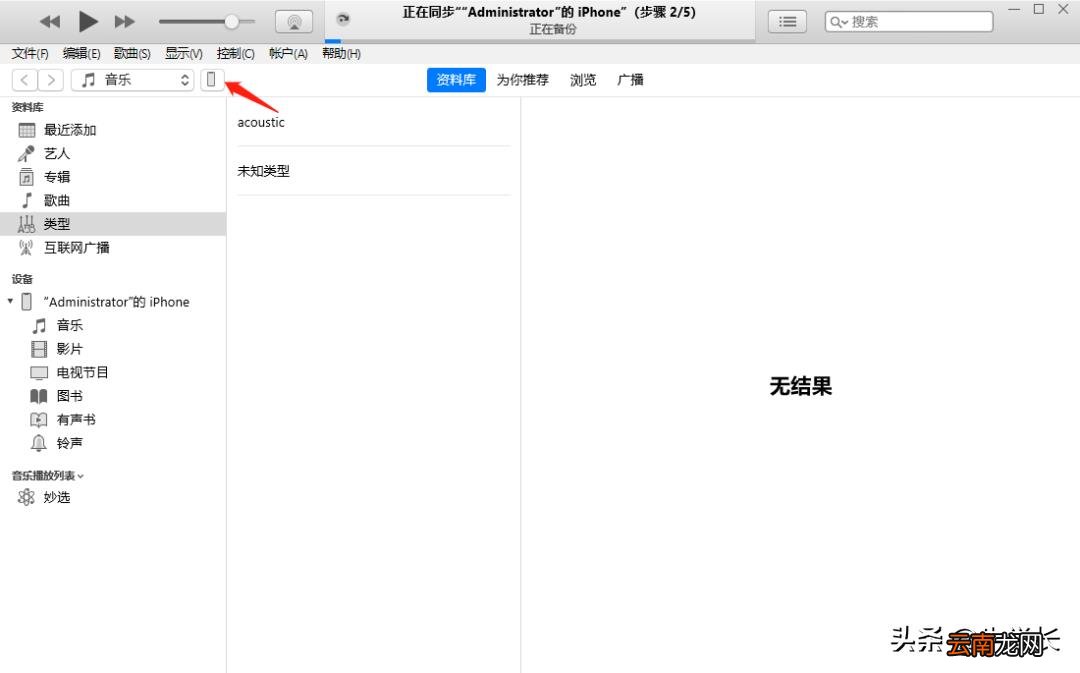The width and height of the screenshot is (1080, 673).
Task: Click the 互联网广播 antenna icon
Action: (26, 247)
